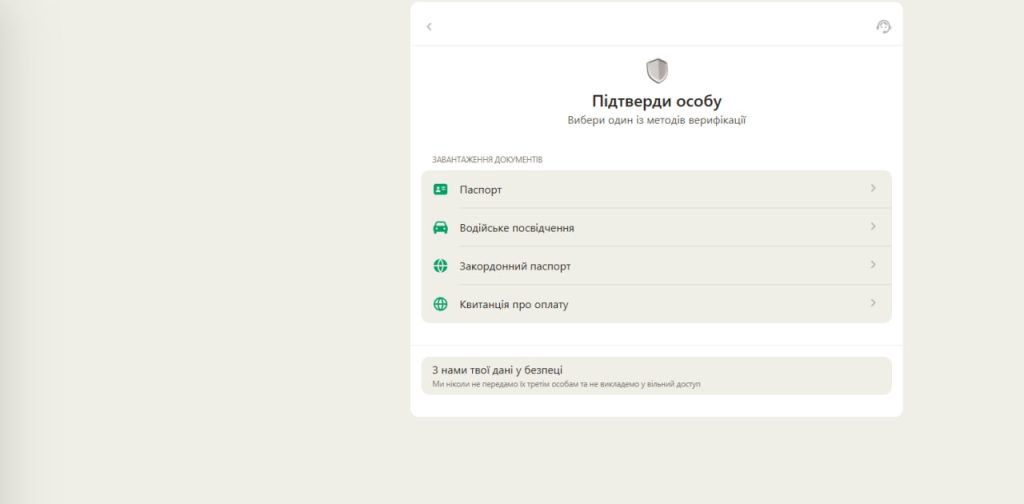Click globe icon next to Квитанція про оплату
The height and width of the screenshot is (504, 1024).
pos(440,304)
